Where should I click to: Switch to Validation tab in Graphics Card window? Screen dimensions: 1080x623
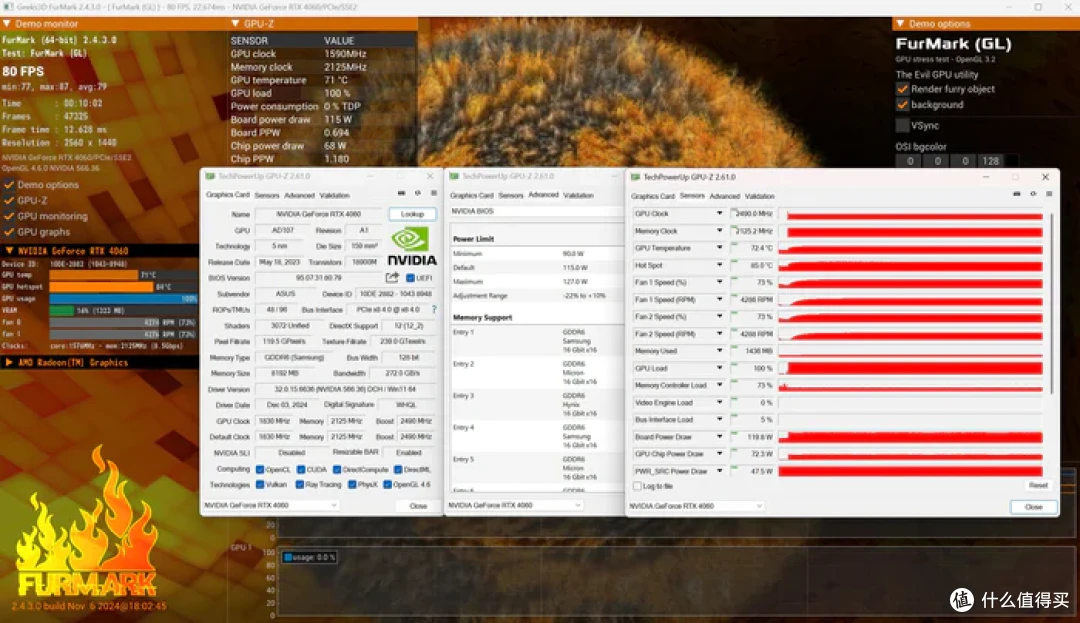(334, 196)
